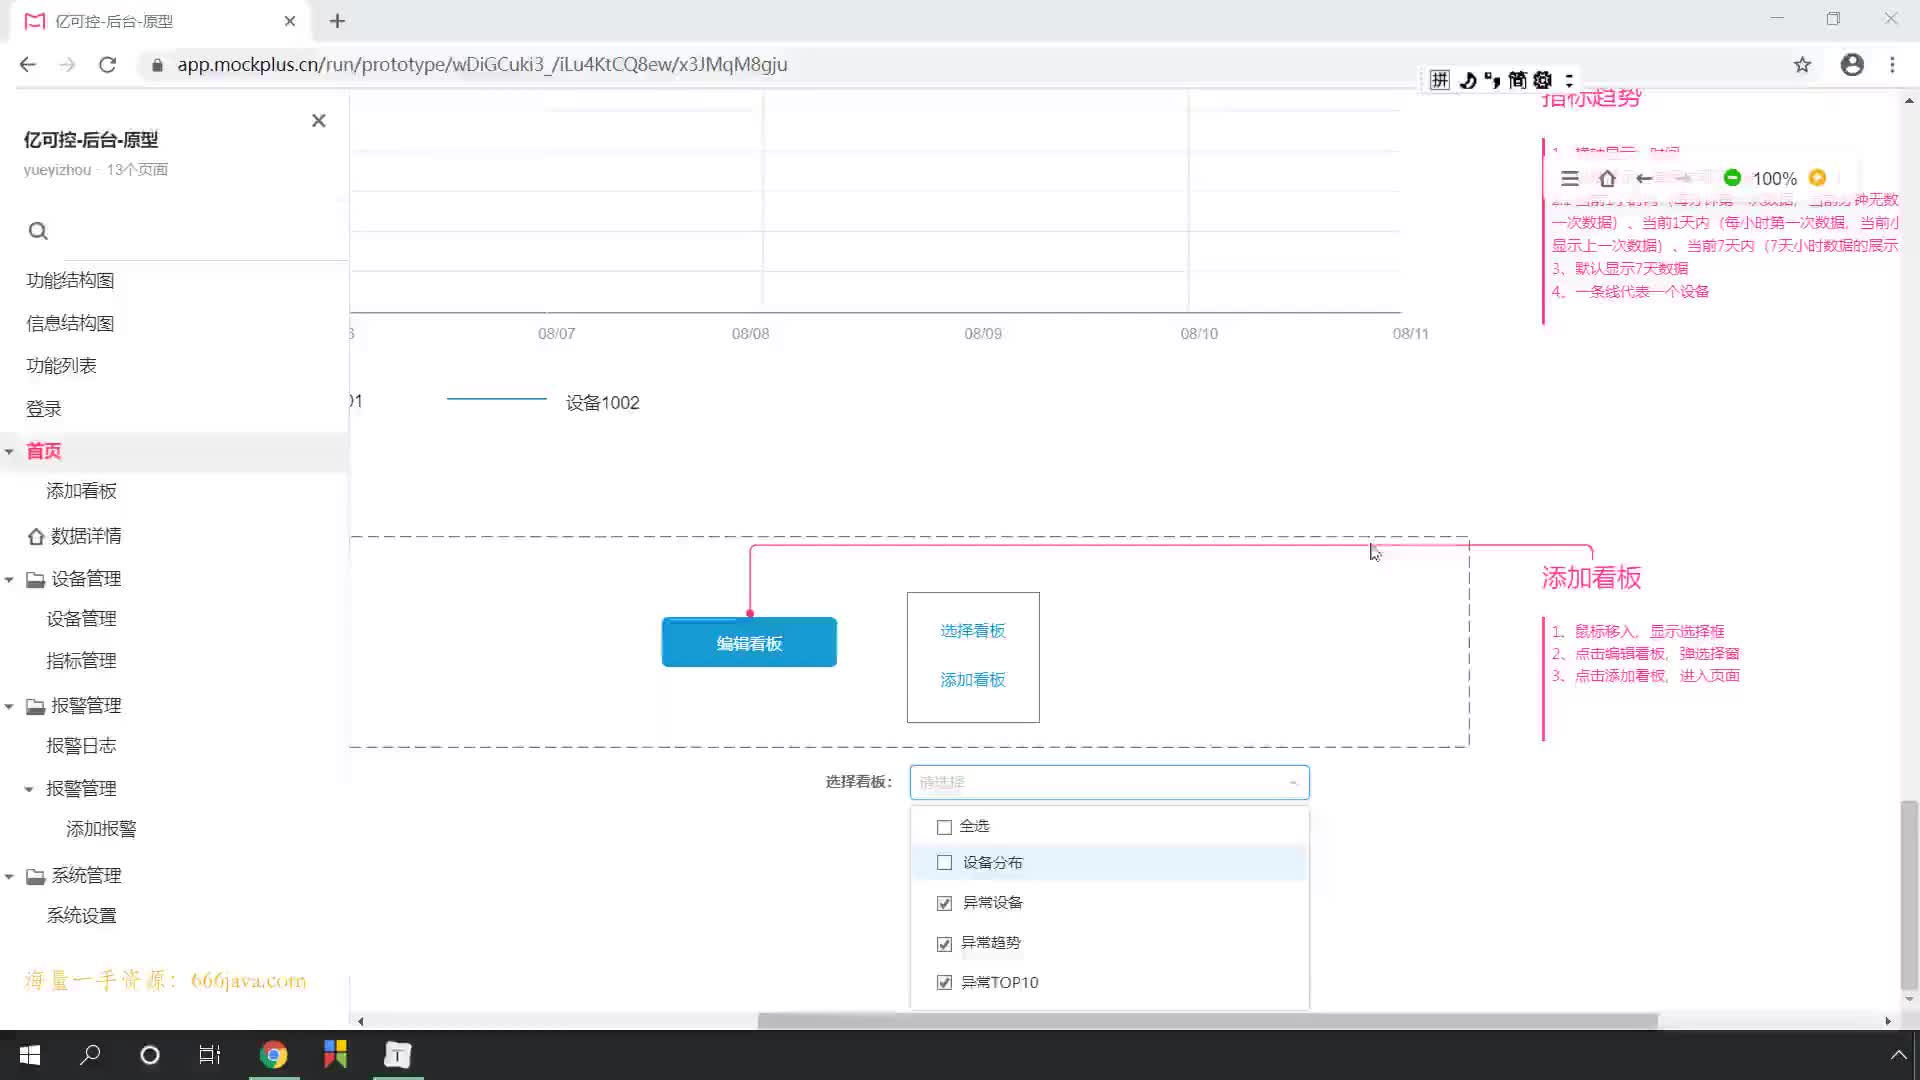Collapse the 系统管理 folder

pos(9,877)
